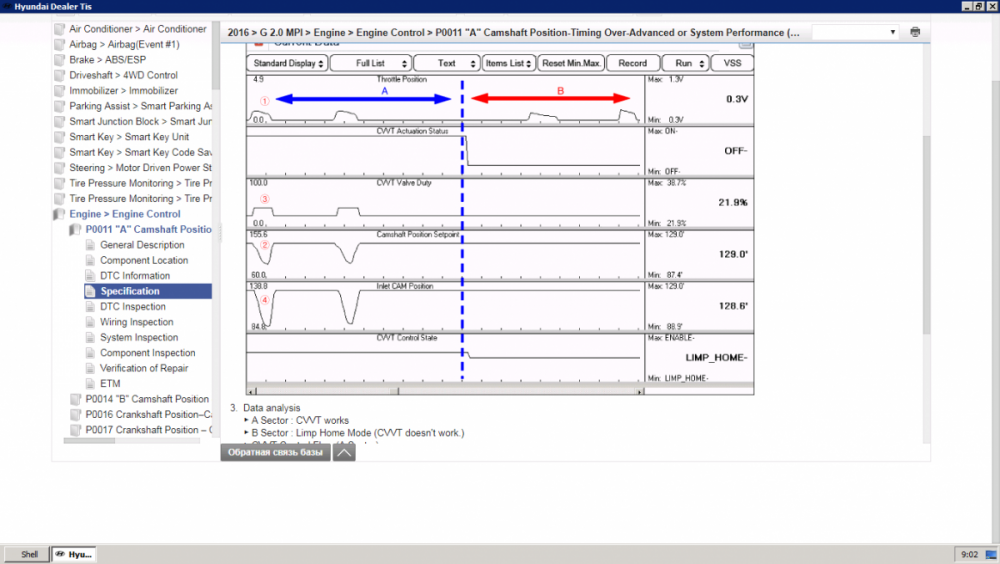Select Brake > ABS/ESP entry
This screenshot has height=564, width=1000.
click(x=108, y=59)
